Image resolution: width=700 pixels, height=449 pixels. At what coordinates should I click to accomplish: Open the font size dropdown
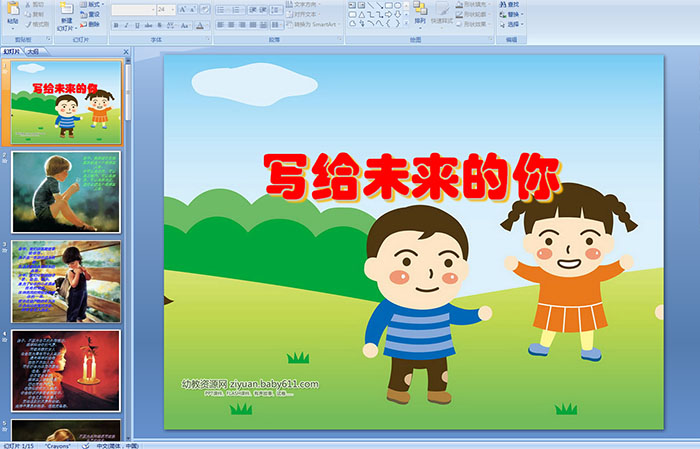pos(172,10)
